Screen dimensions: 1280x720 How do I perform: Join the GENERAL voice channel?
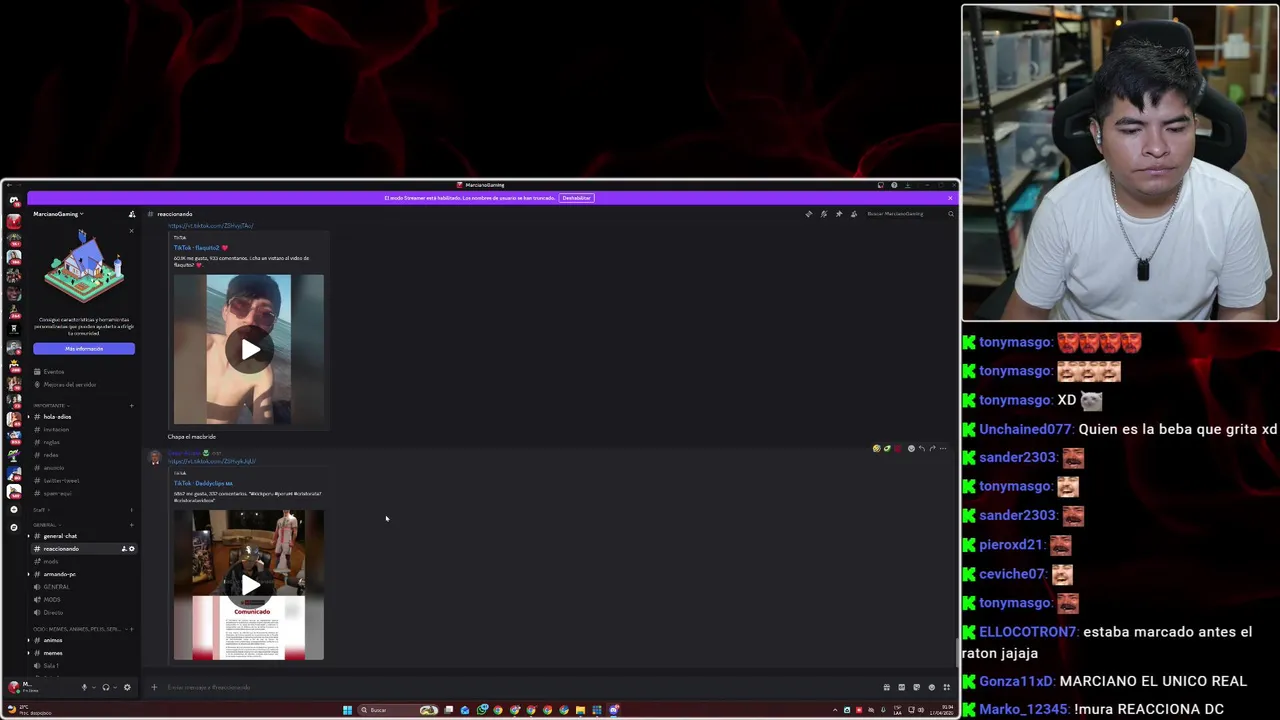(x=56, y=587)
